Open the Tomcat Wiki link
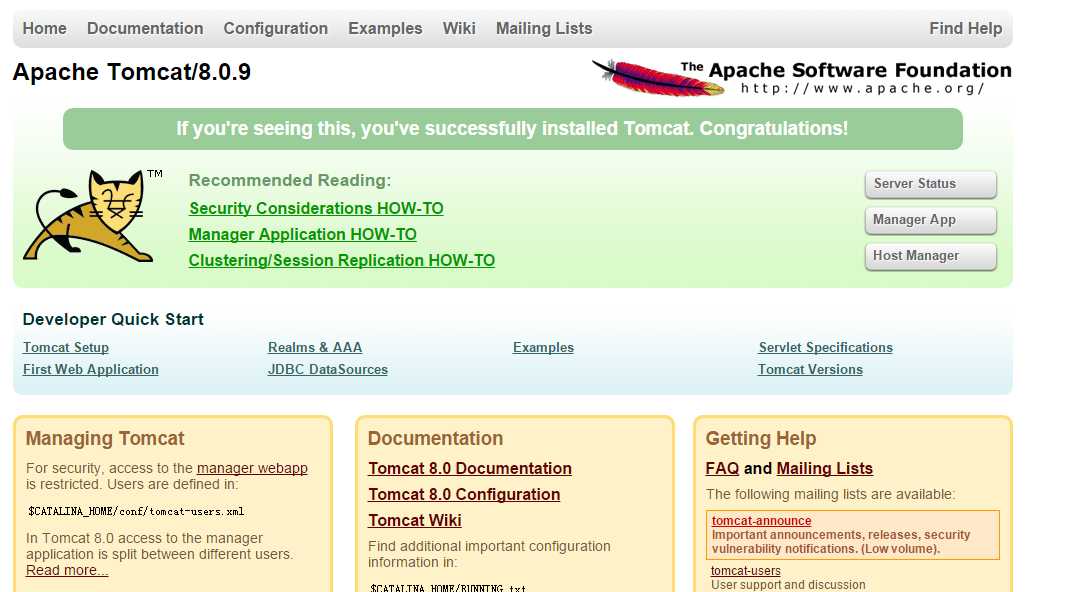Viewport: 1075px width, 592px height. 415,521
